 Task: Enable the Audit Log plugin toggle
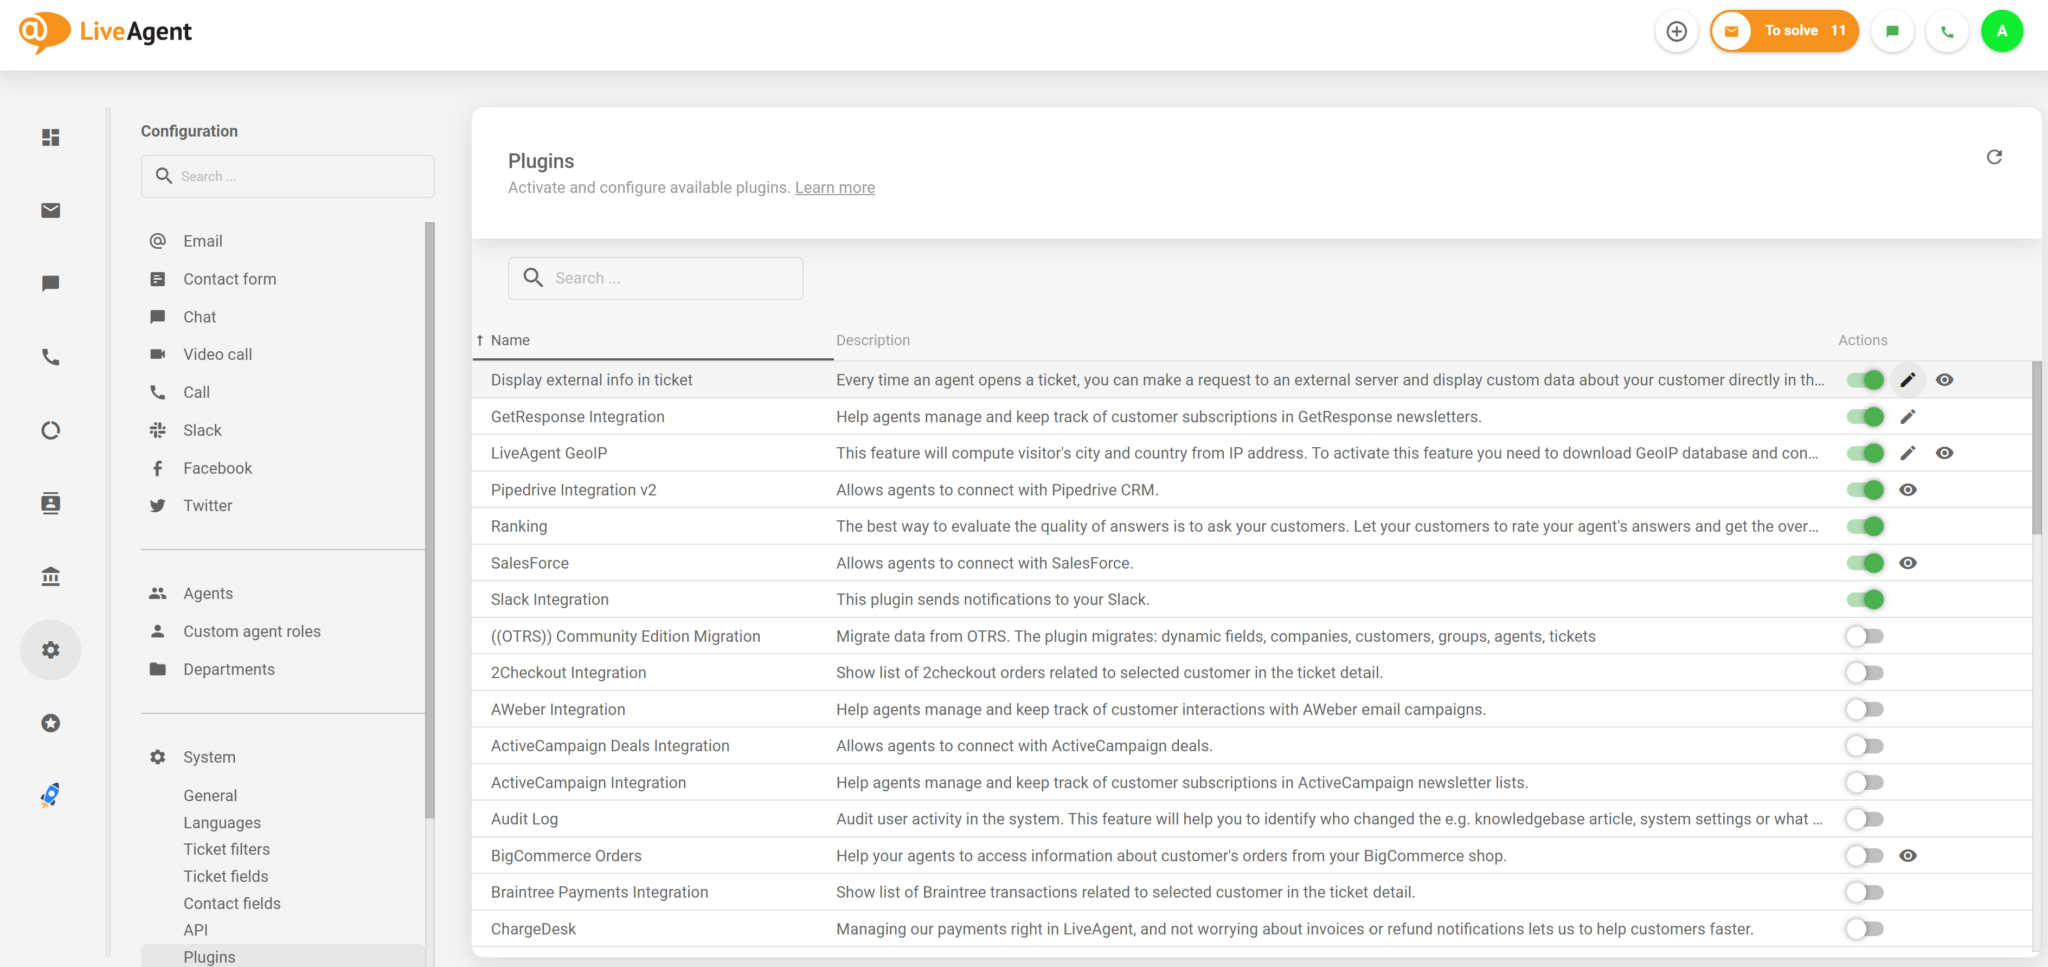(x=1865, y=819)
